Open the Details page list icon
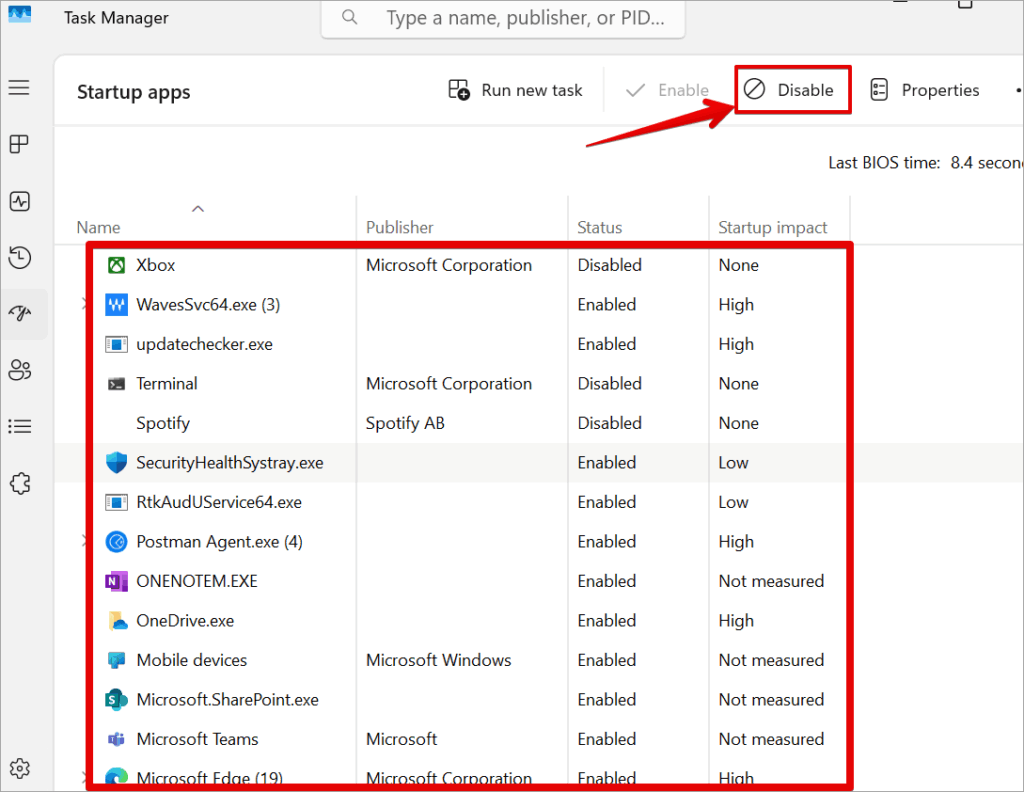The height and width of the screenshot is (792, 1024). 19,427
